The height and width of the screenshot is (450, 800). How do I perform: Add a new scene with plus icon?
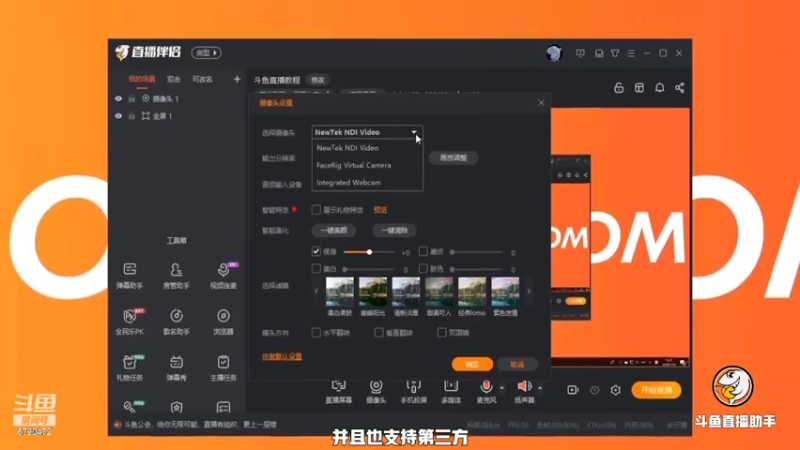coord(237,79)
